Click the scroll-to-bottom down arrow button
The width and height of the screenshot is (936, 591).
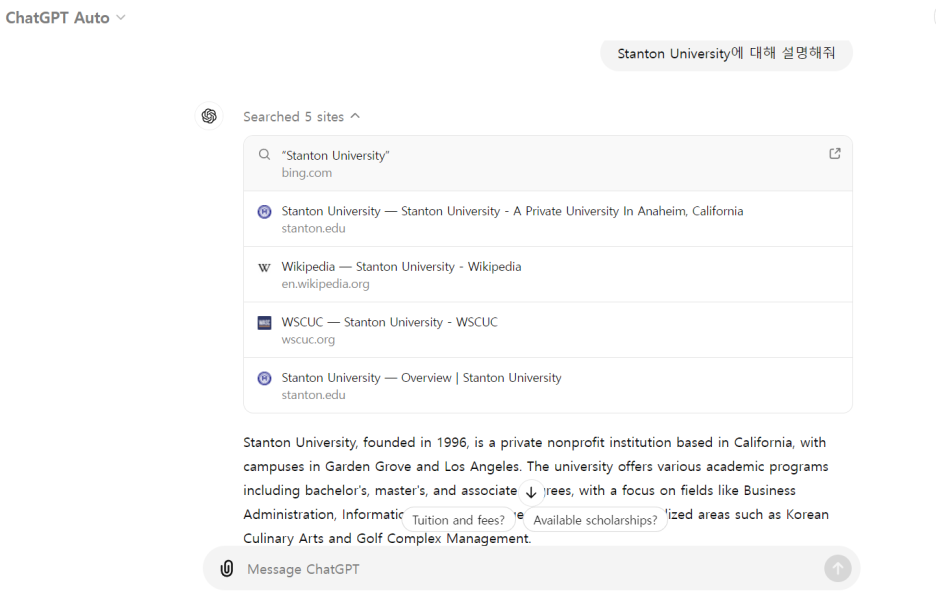pos(531,492)
